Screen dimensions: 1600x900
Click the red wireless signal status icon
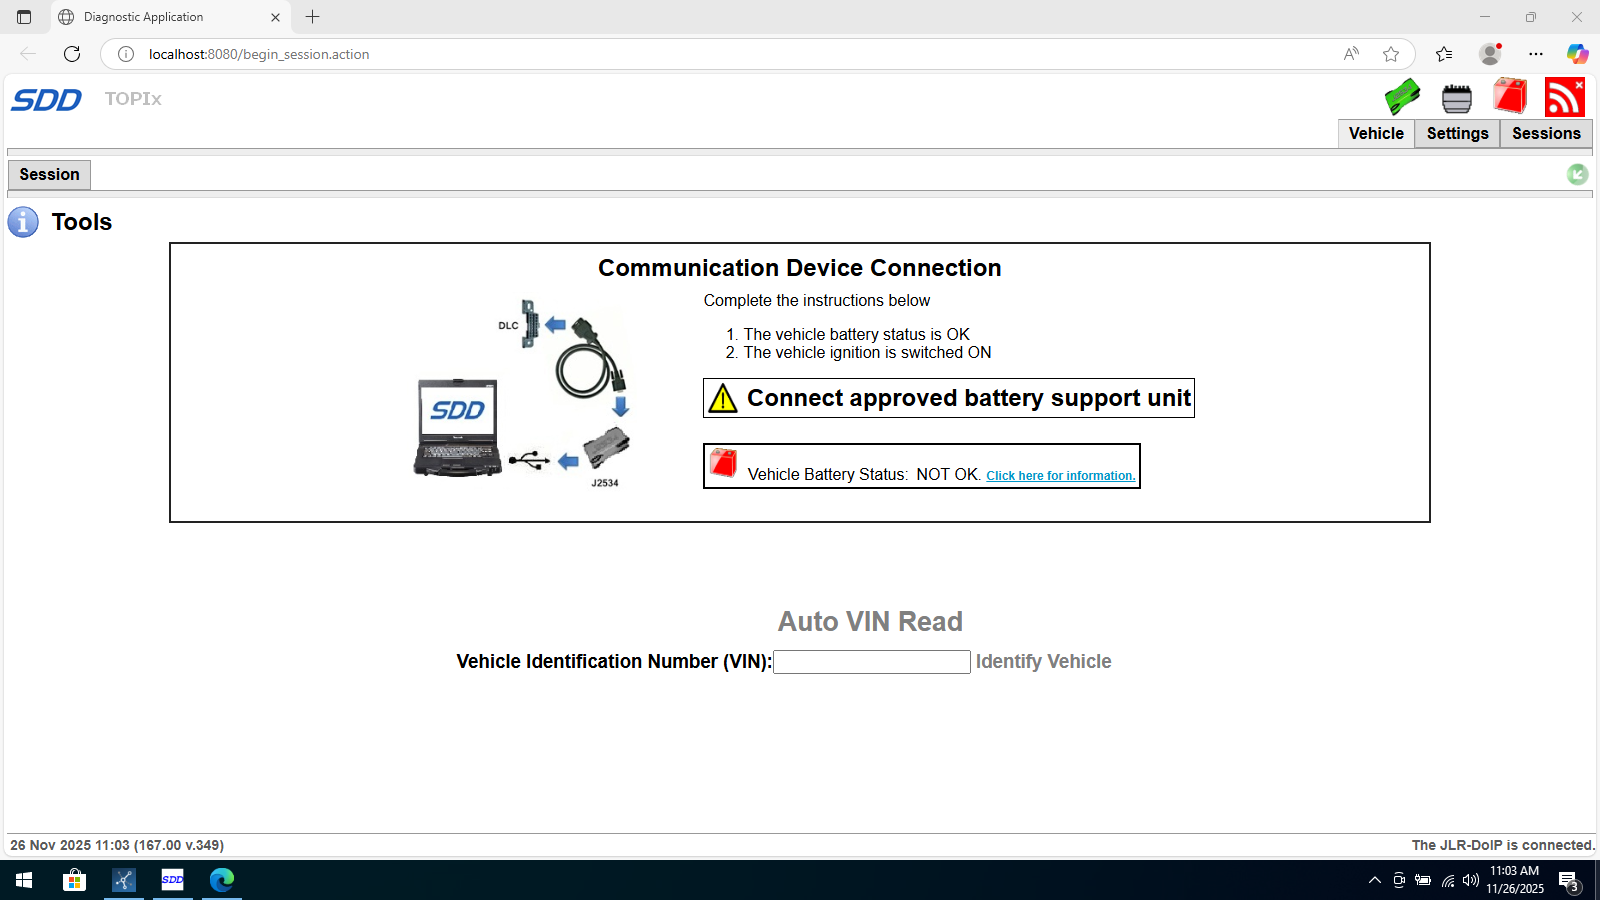tap(1564, 97)
